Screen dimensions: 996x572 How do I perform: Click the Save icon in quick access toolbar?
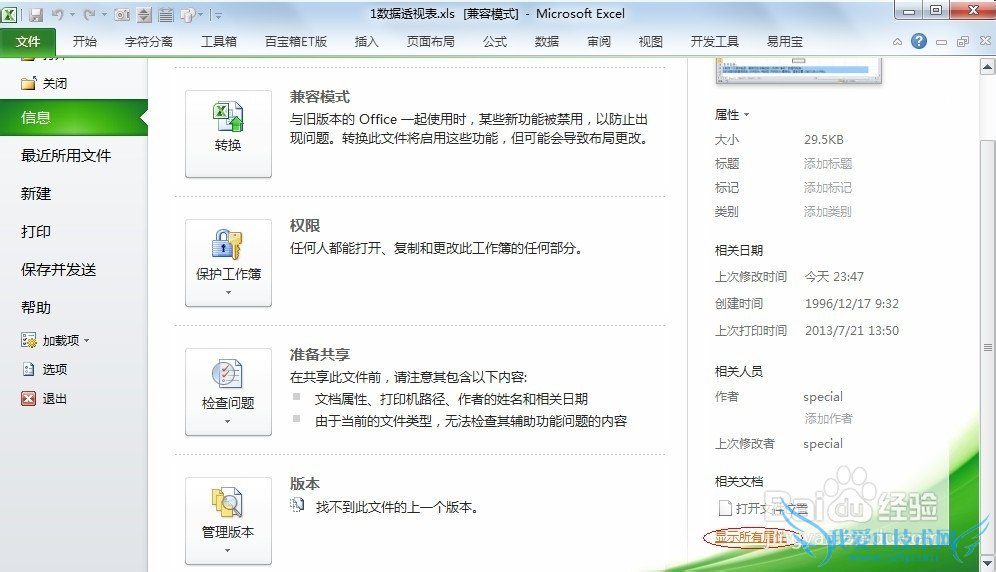pos(36,14)
